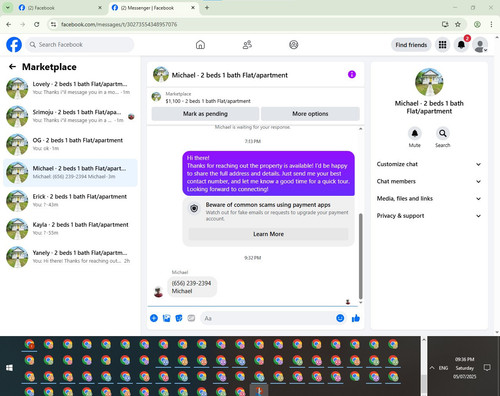
Task: Open a new browser tab
Action: click(x=207, y=7)
